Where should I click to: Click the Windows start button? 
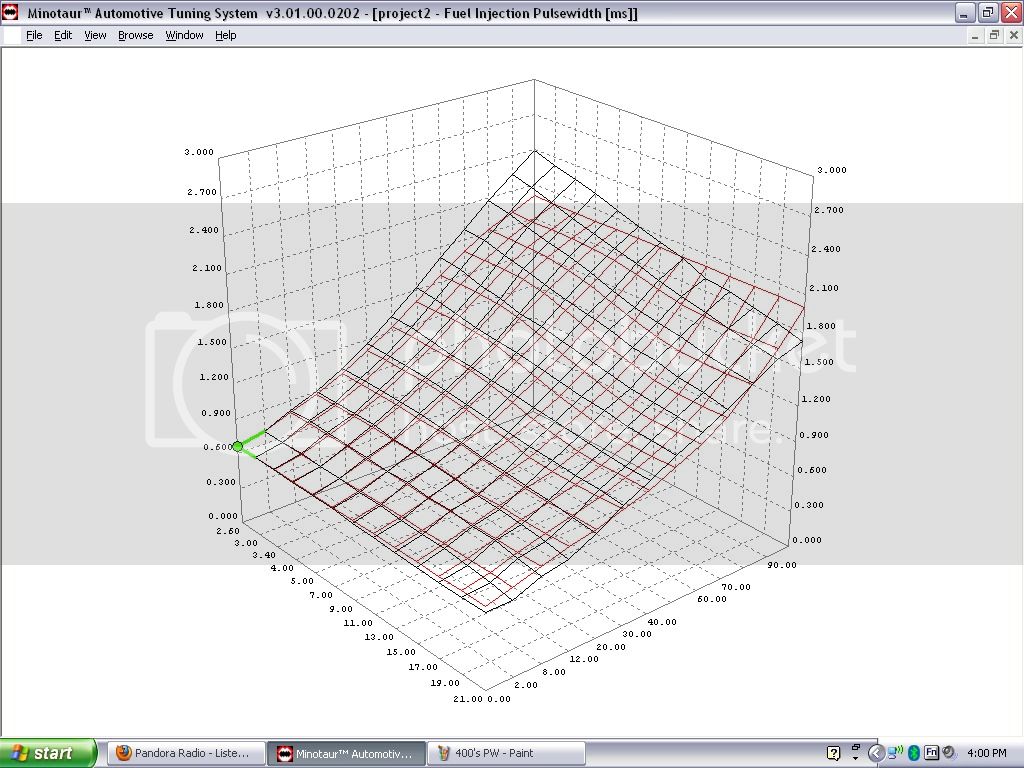(x=48, y=753)
